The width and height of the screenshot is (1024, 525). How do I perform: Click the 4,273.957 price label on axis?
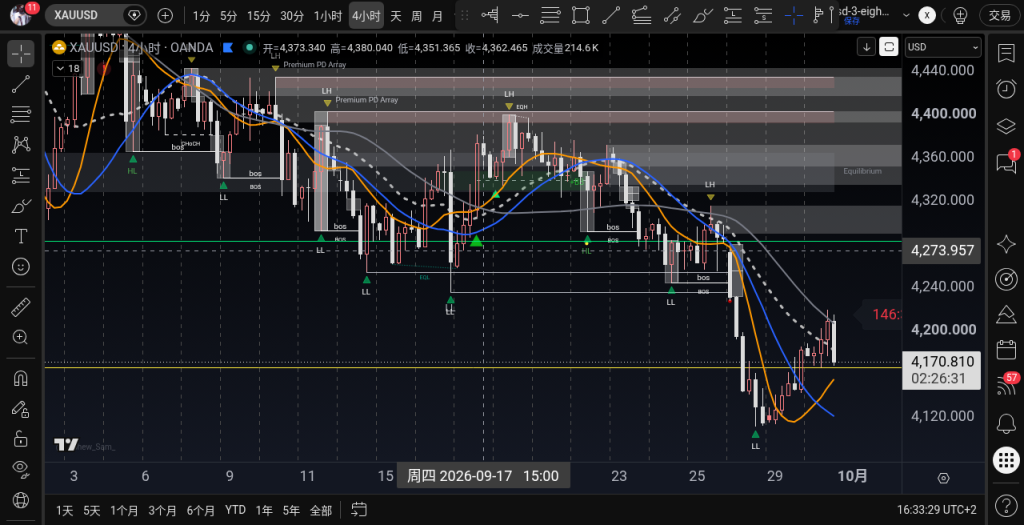[941, 250]
